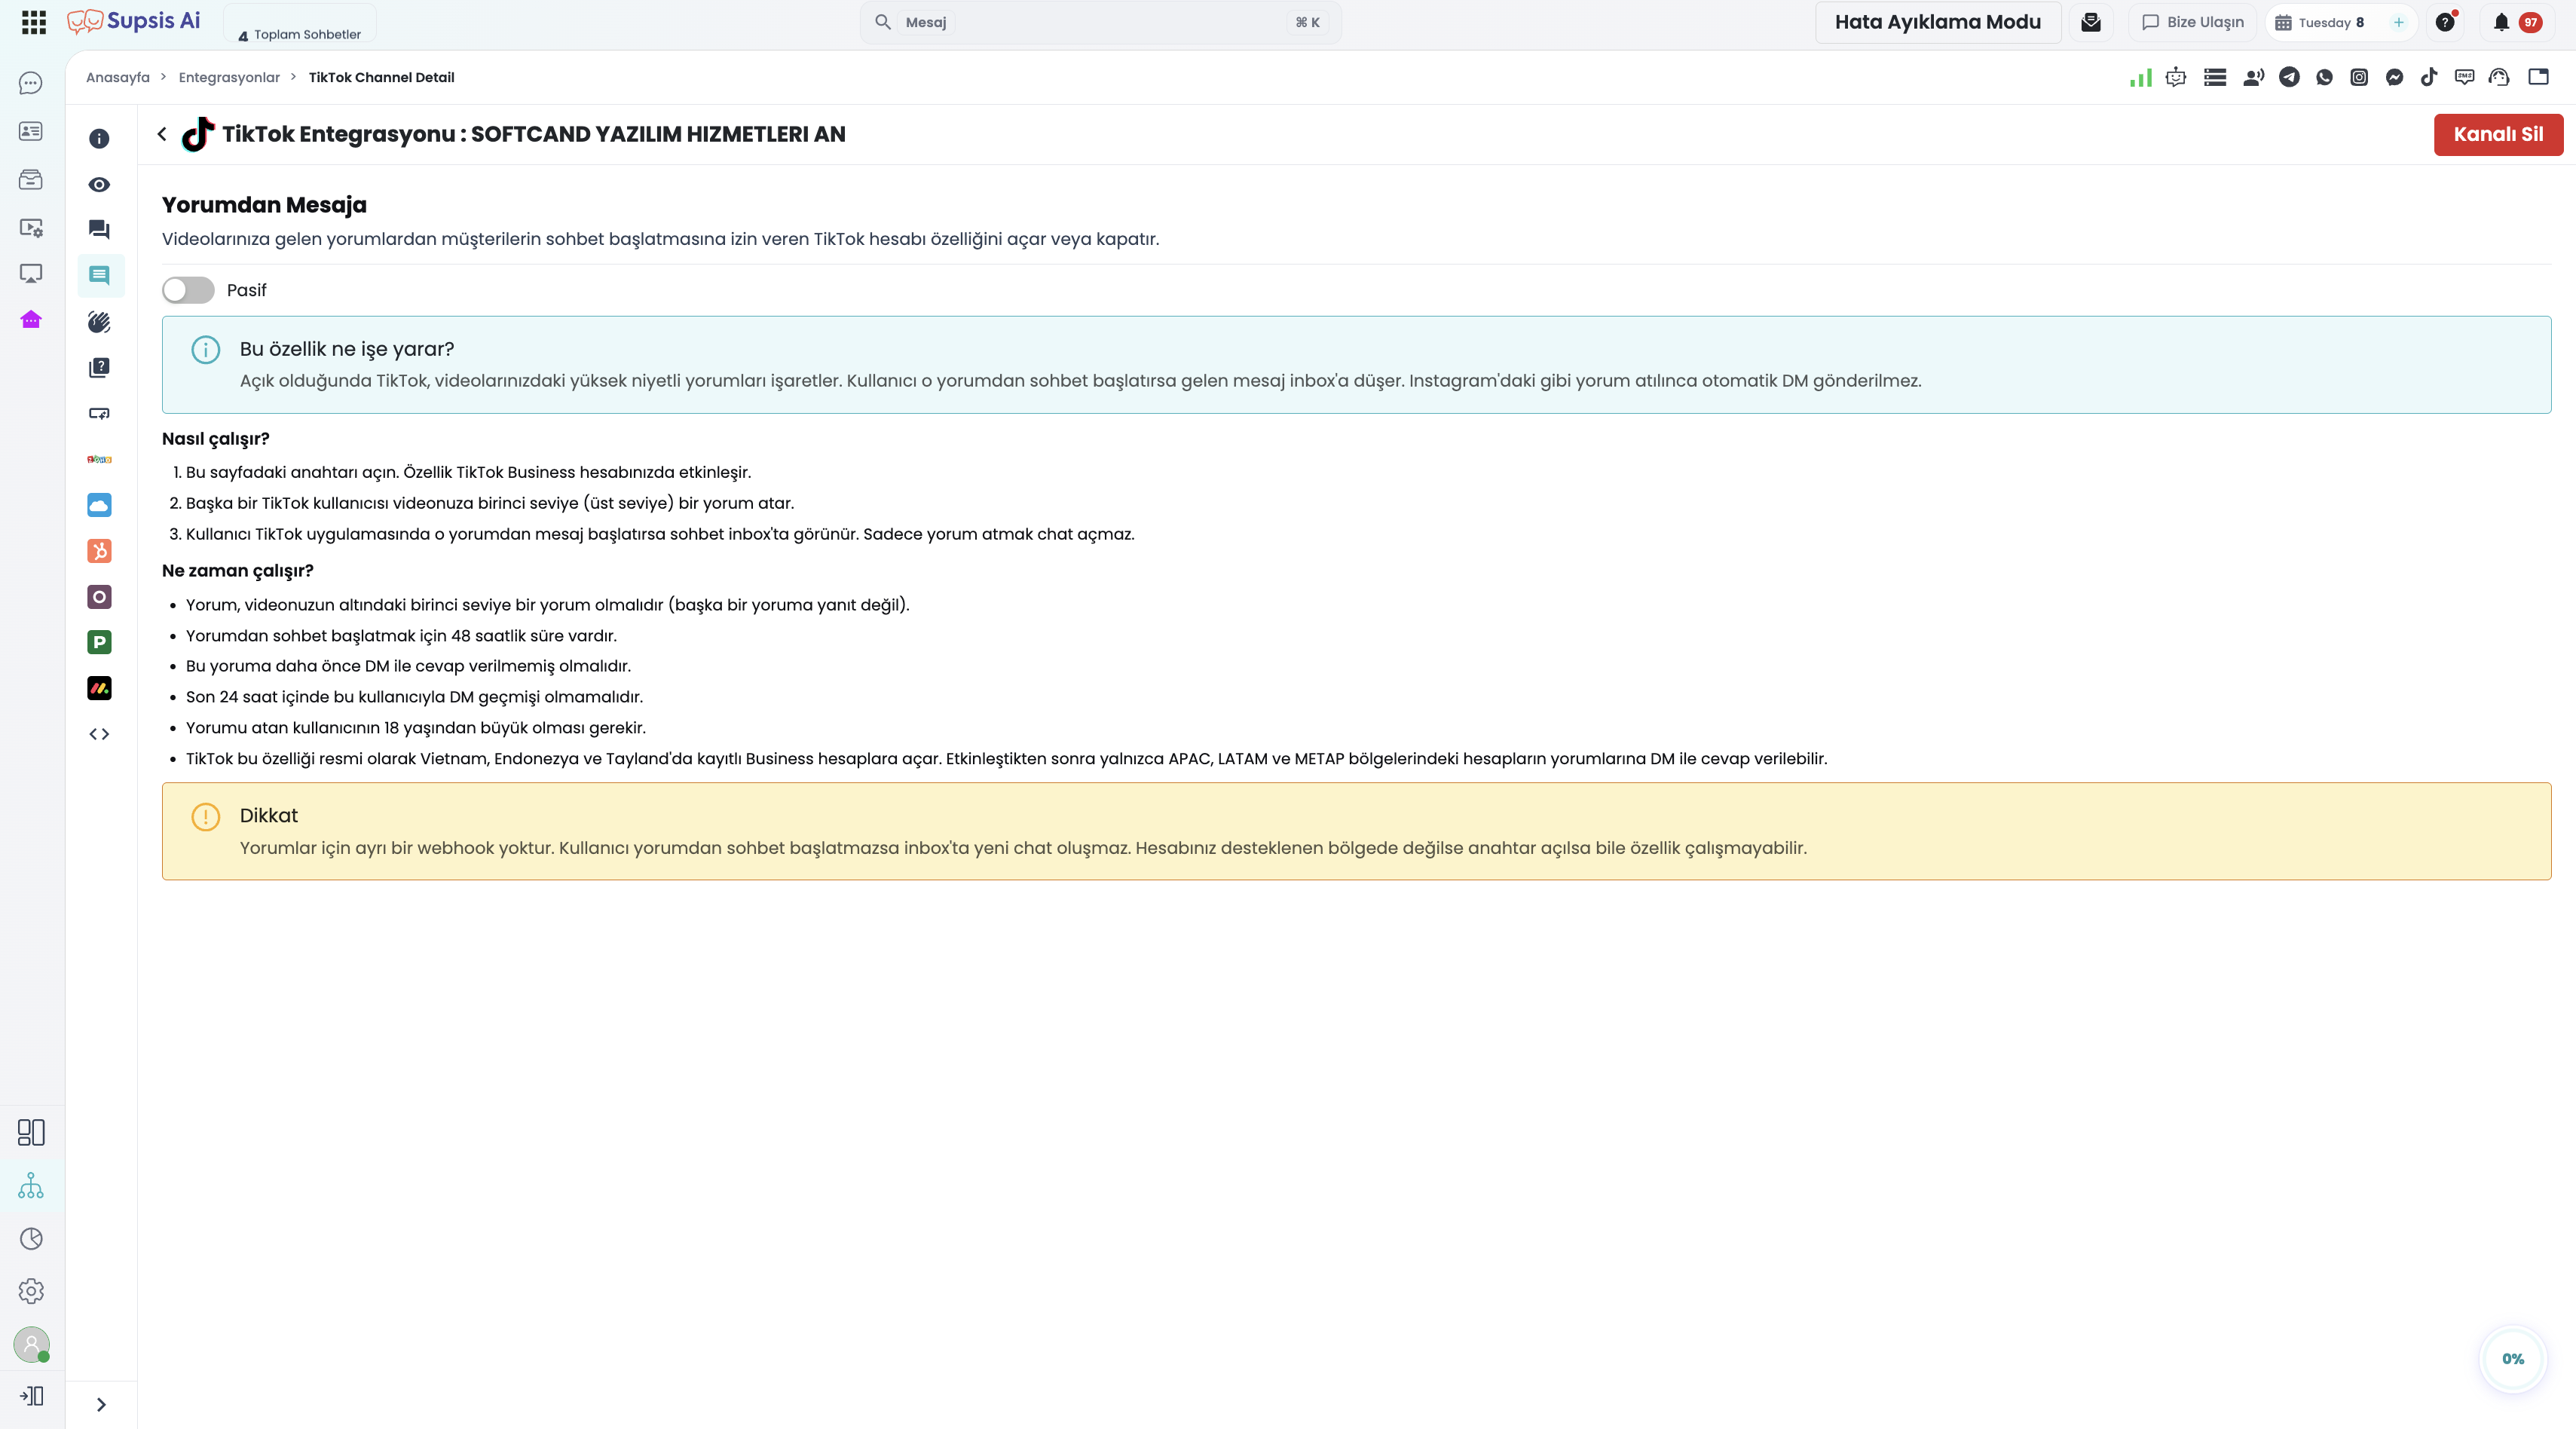
Task: Open the user profile avatar
Action: 31,1345
